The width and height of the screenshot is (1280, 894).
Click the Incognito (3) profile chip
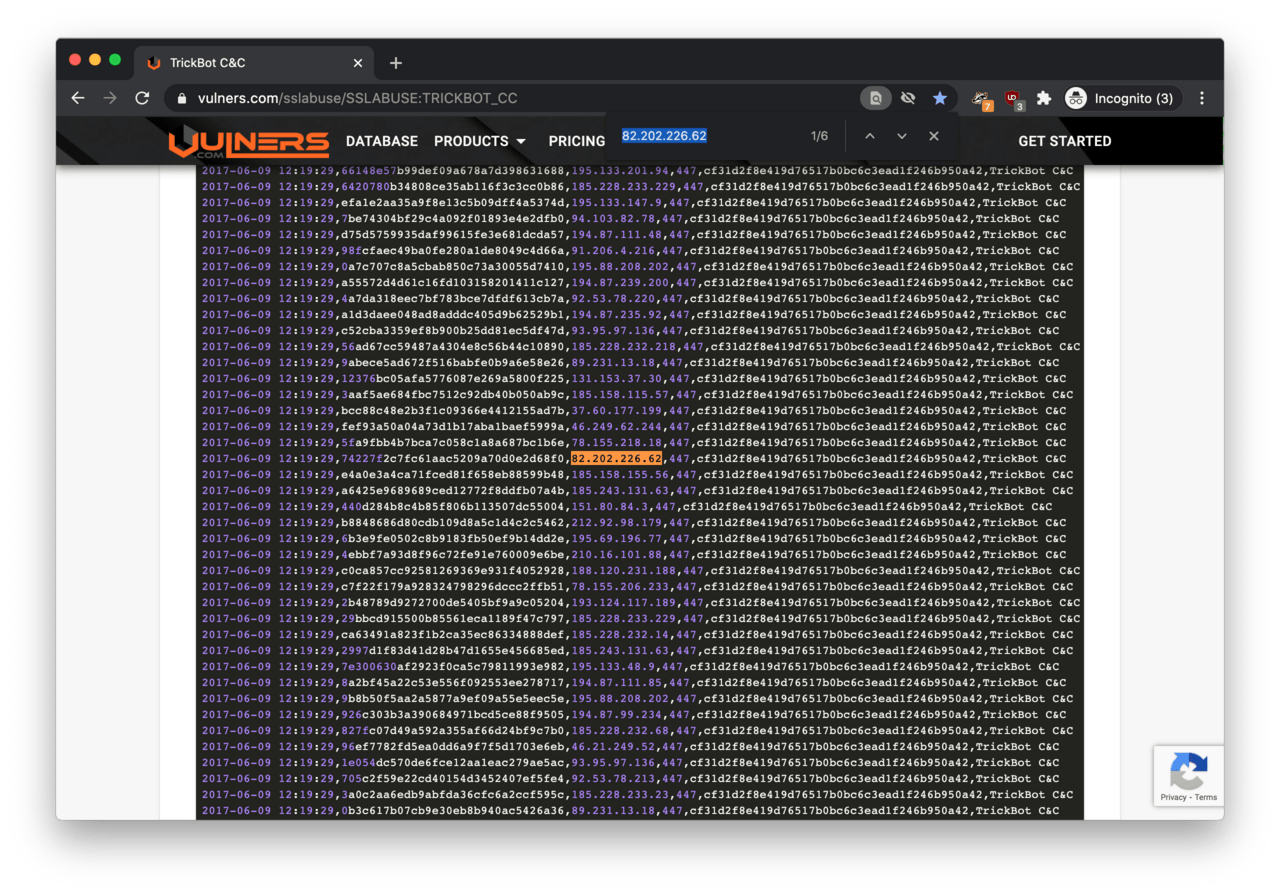coord(1122,98)
